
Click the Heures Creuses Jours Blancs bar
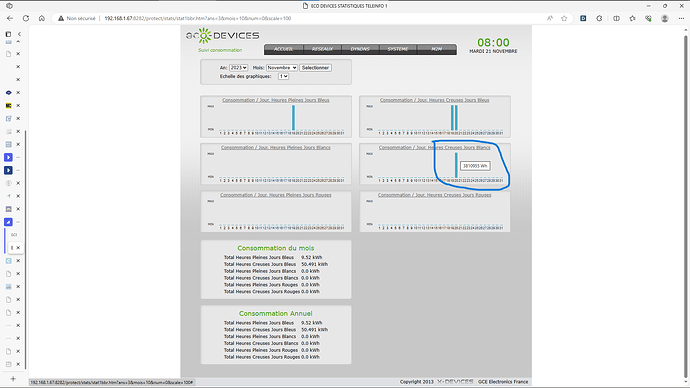pos(456,165)
